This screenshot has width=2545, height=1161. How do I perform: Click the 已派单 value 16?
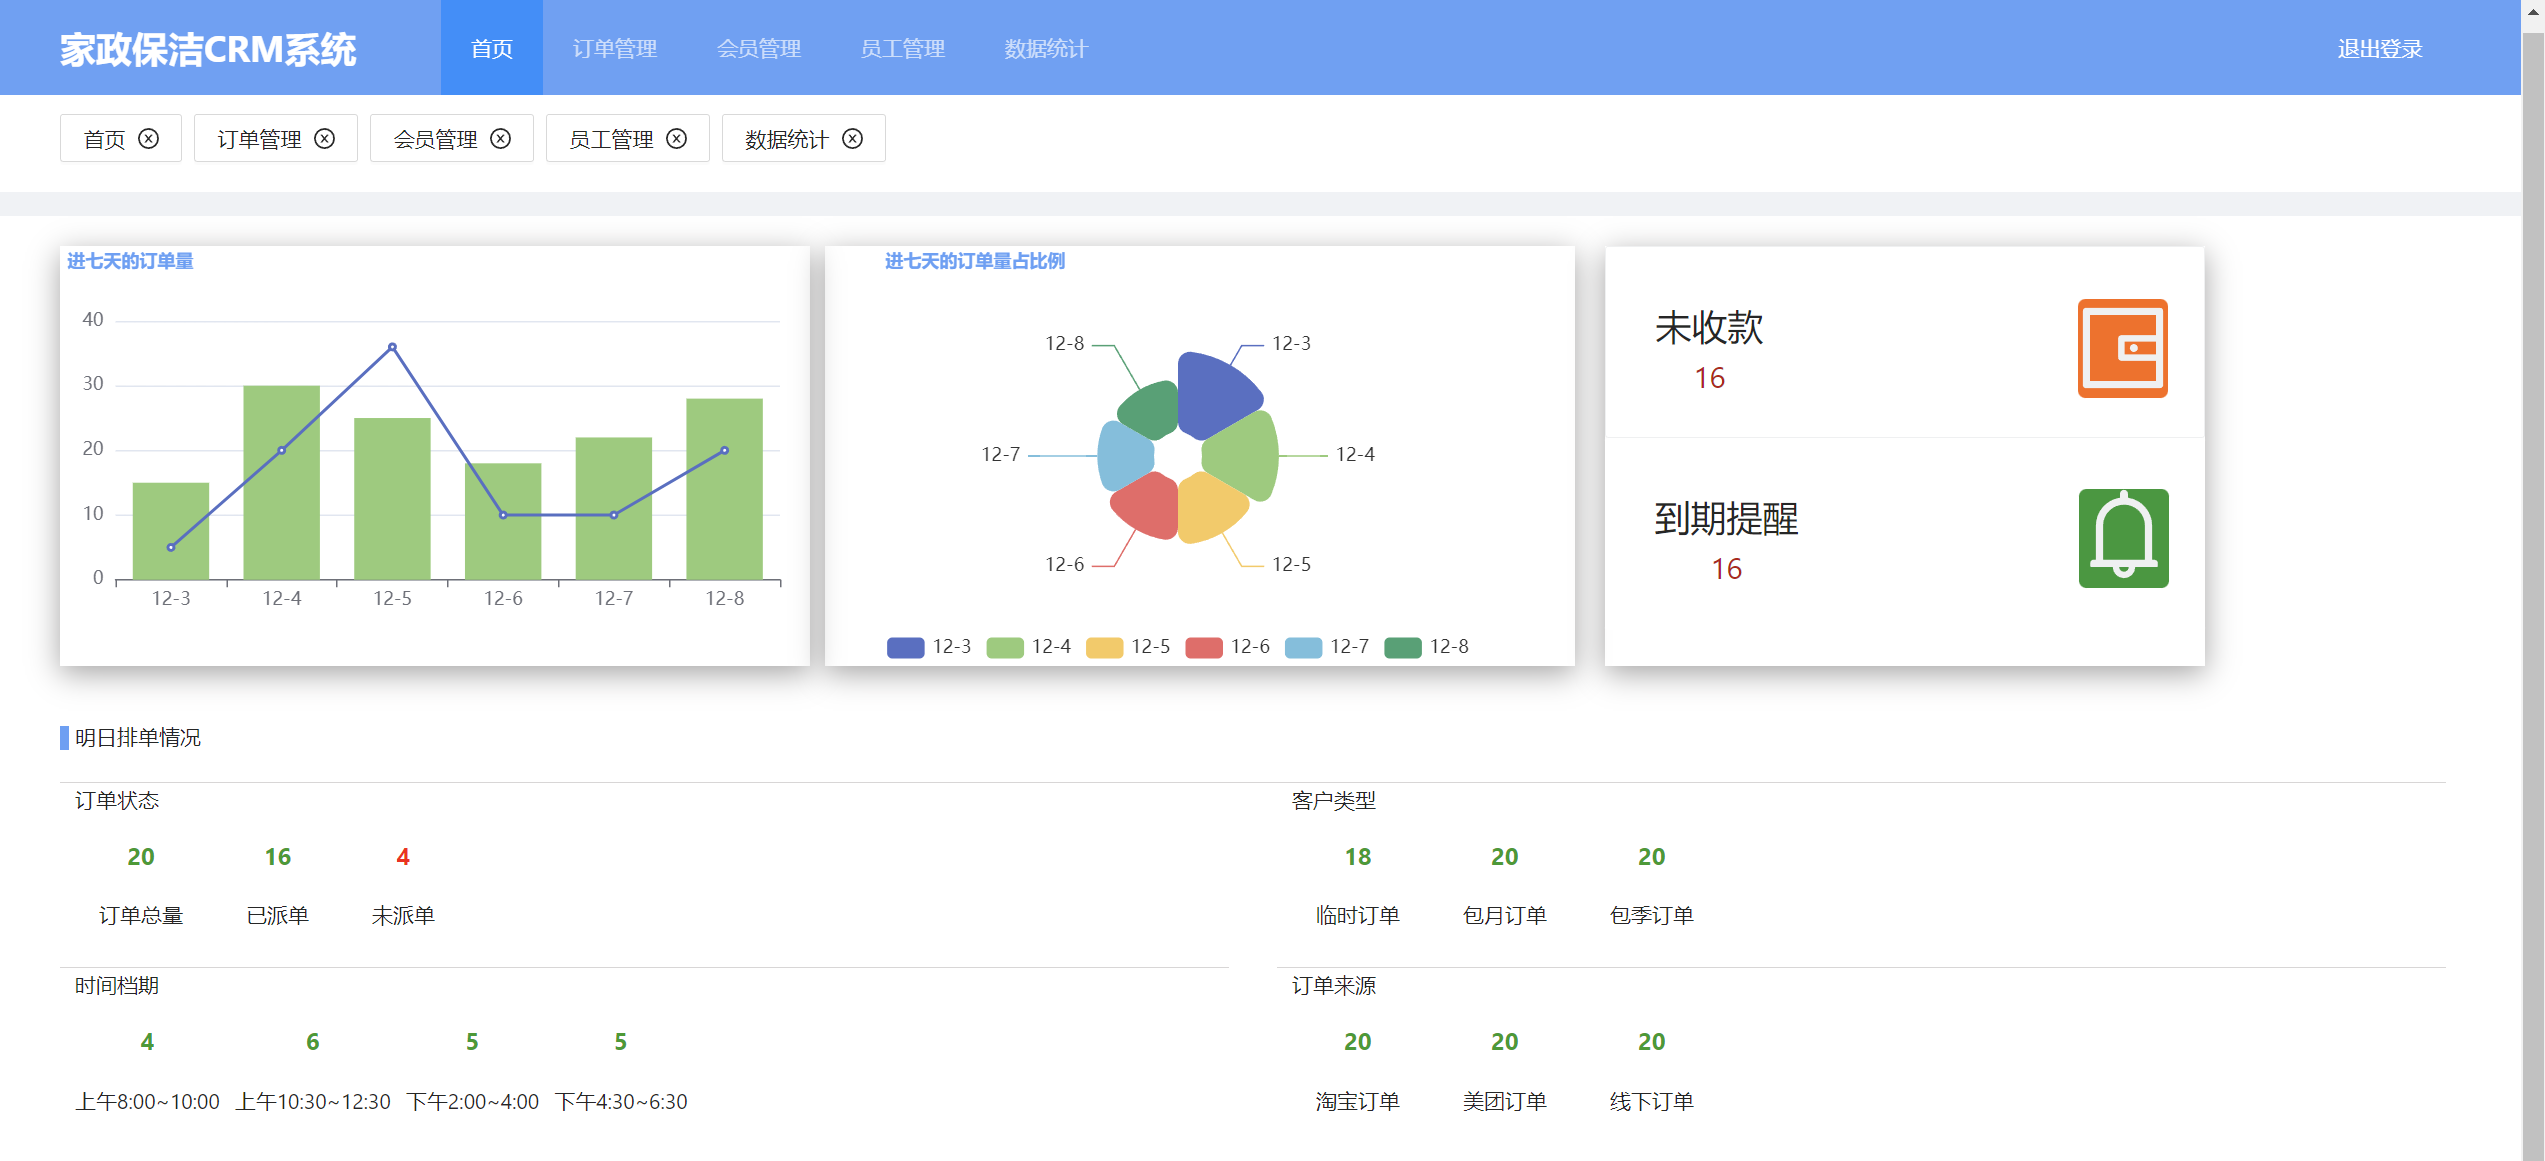pyautogui.click(x=278, y=857)
